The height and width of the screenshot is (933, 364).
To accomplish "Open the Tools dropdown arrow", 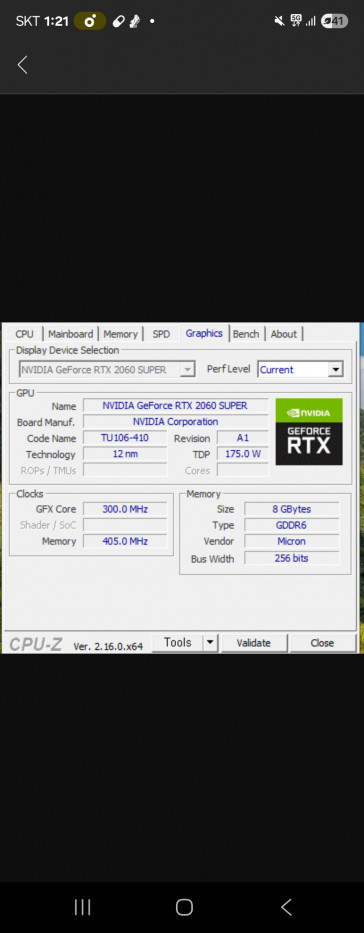I will click(x=211, y=643).
